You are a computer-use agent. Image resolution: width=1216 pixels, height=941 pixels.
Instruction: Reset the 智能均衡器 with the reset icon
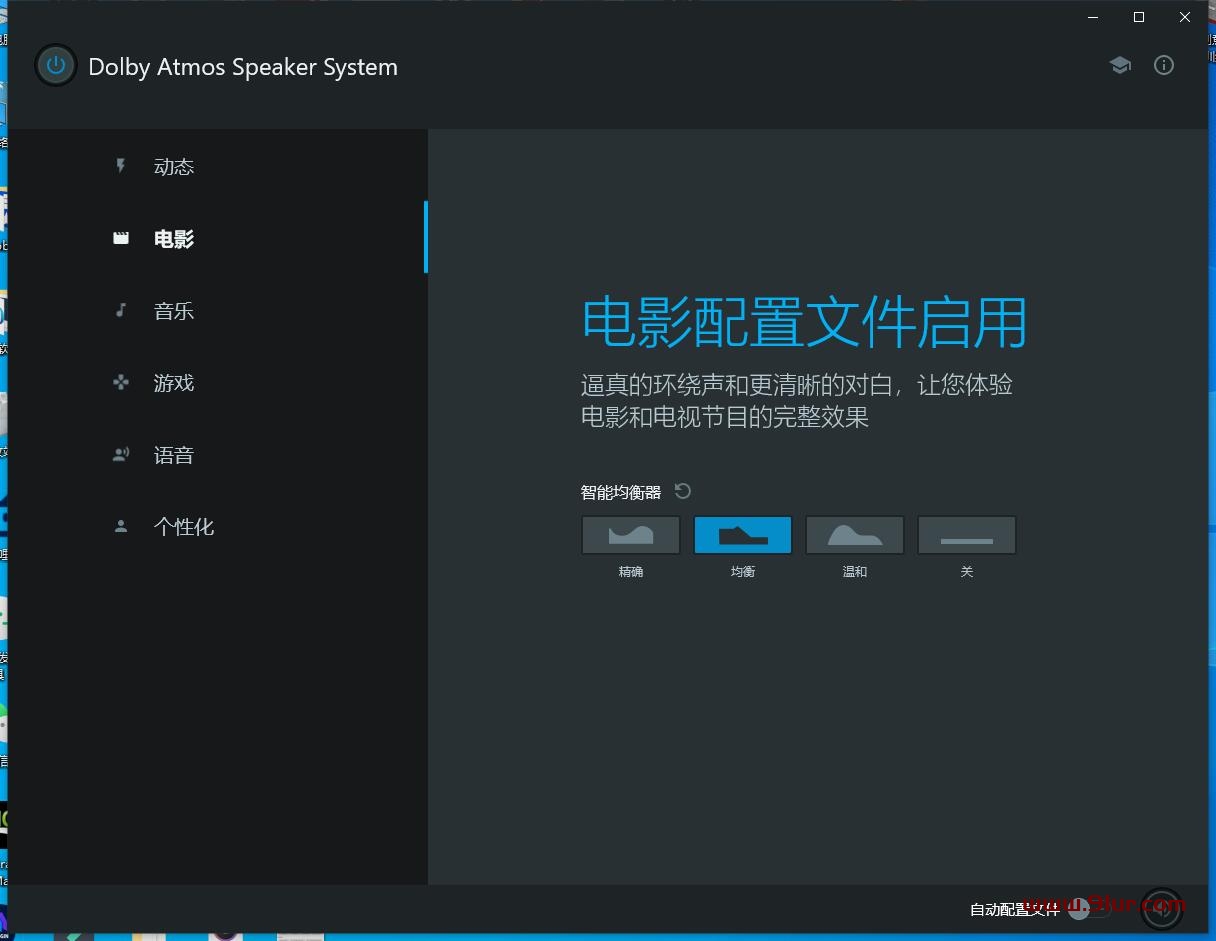(683, 491)
